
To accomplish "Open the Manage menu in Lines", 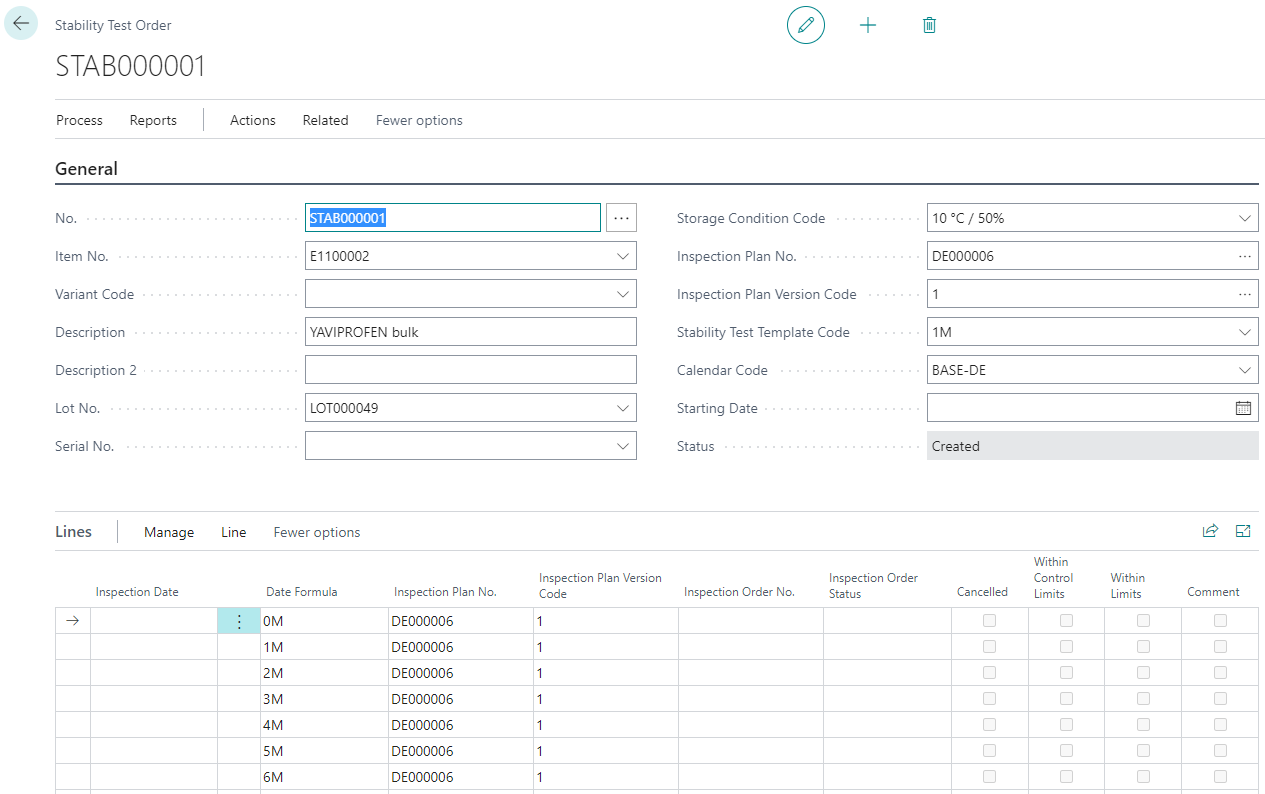I will coord(169,532).
